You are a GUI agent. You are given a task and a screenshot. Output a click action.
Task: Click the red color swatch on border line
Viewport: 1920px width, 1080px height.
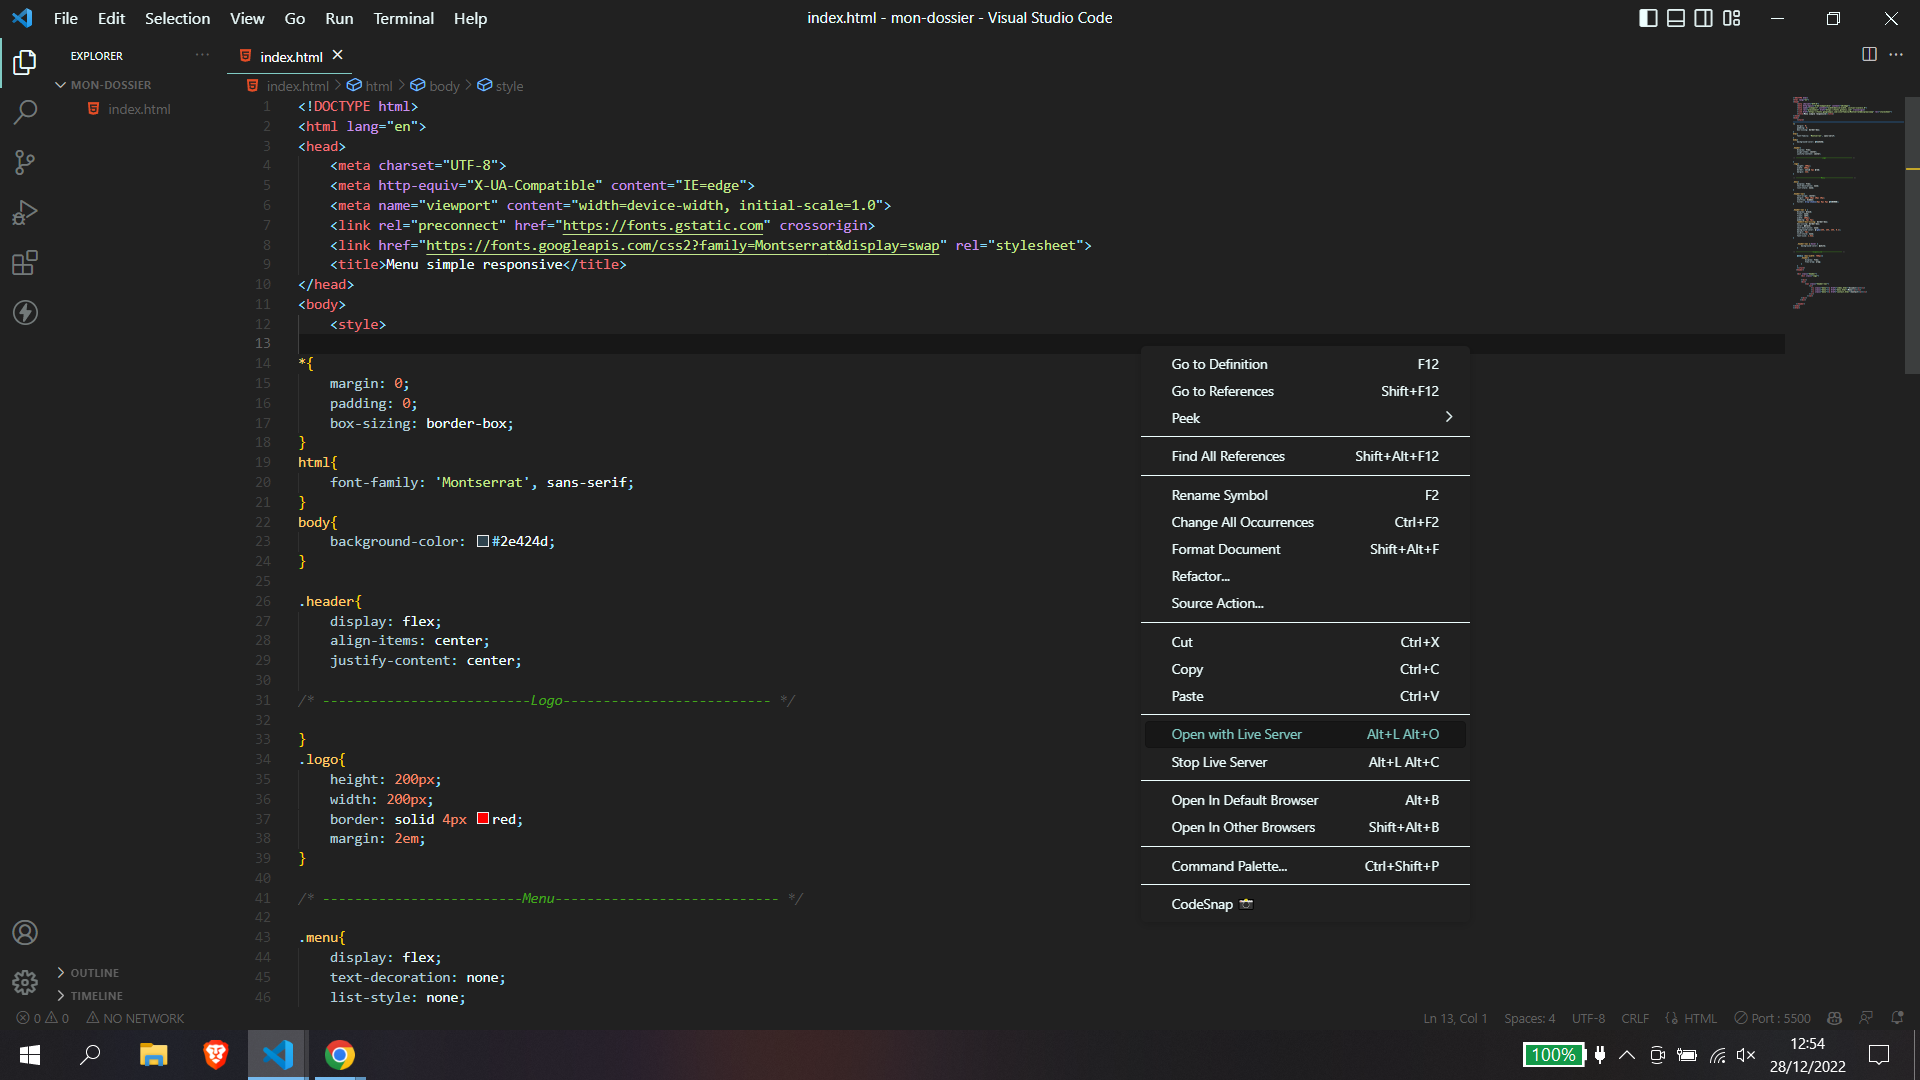point(483,819)
